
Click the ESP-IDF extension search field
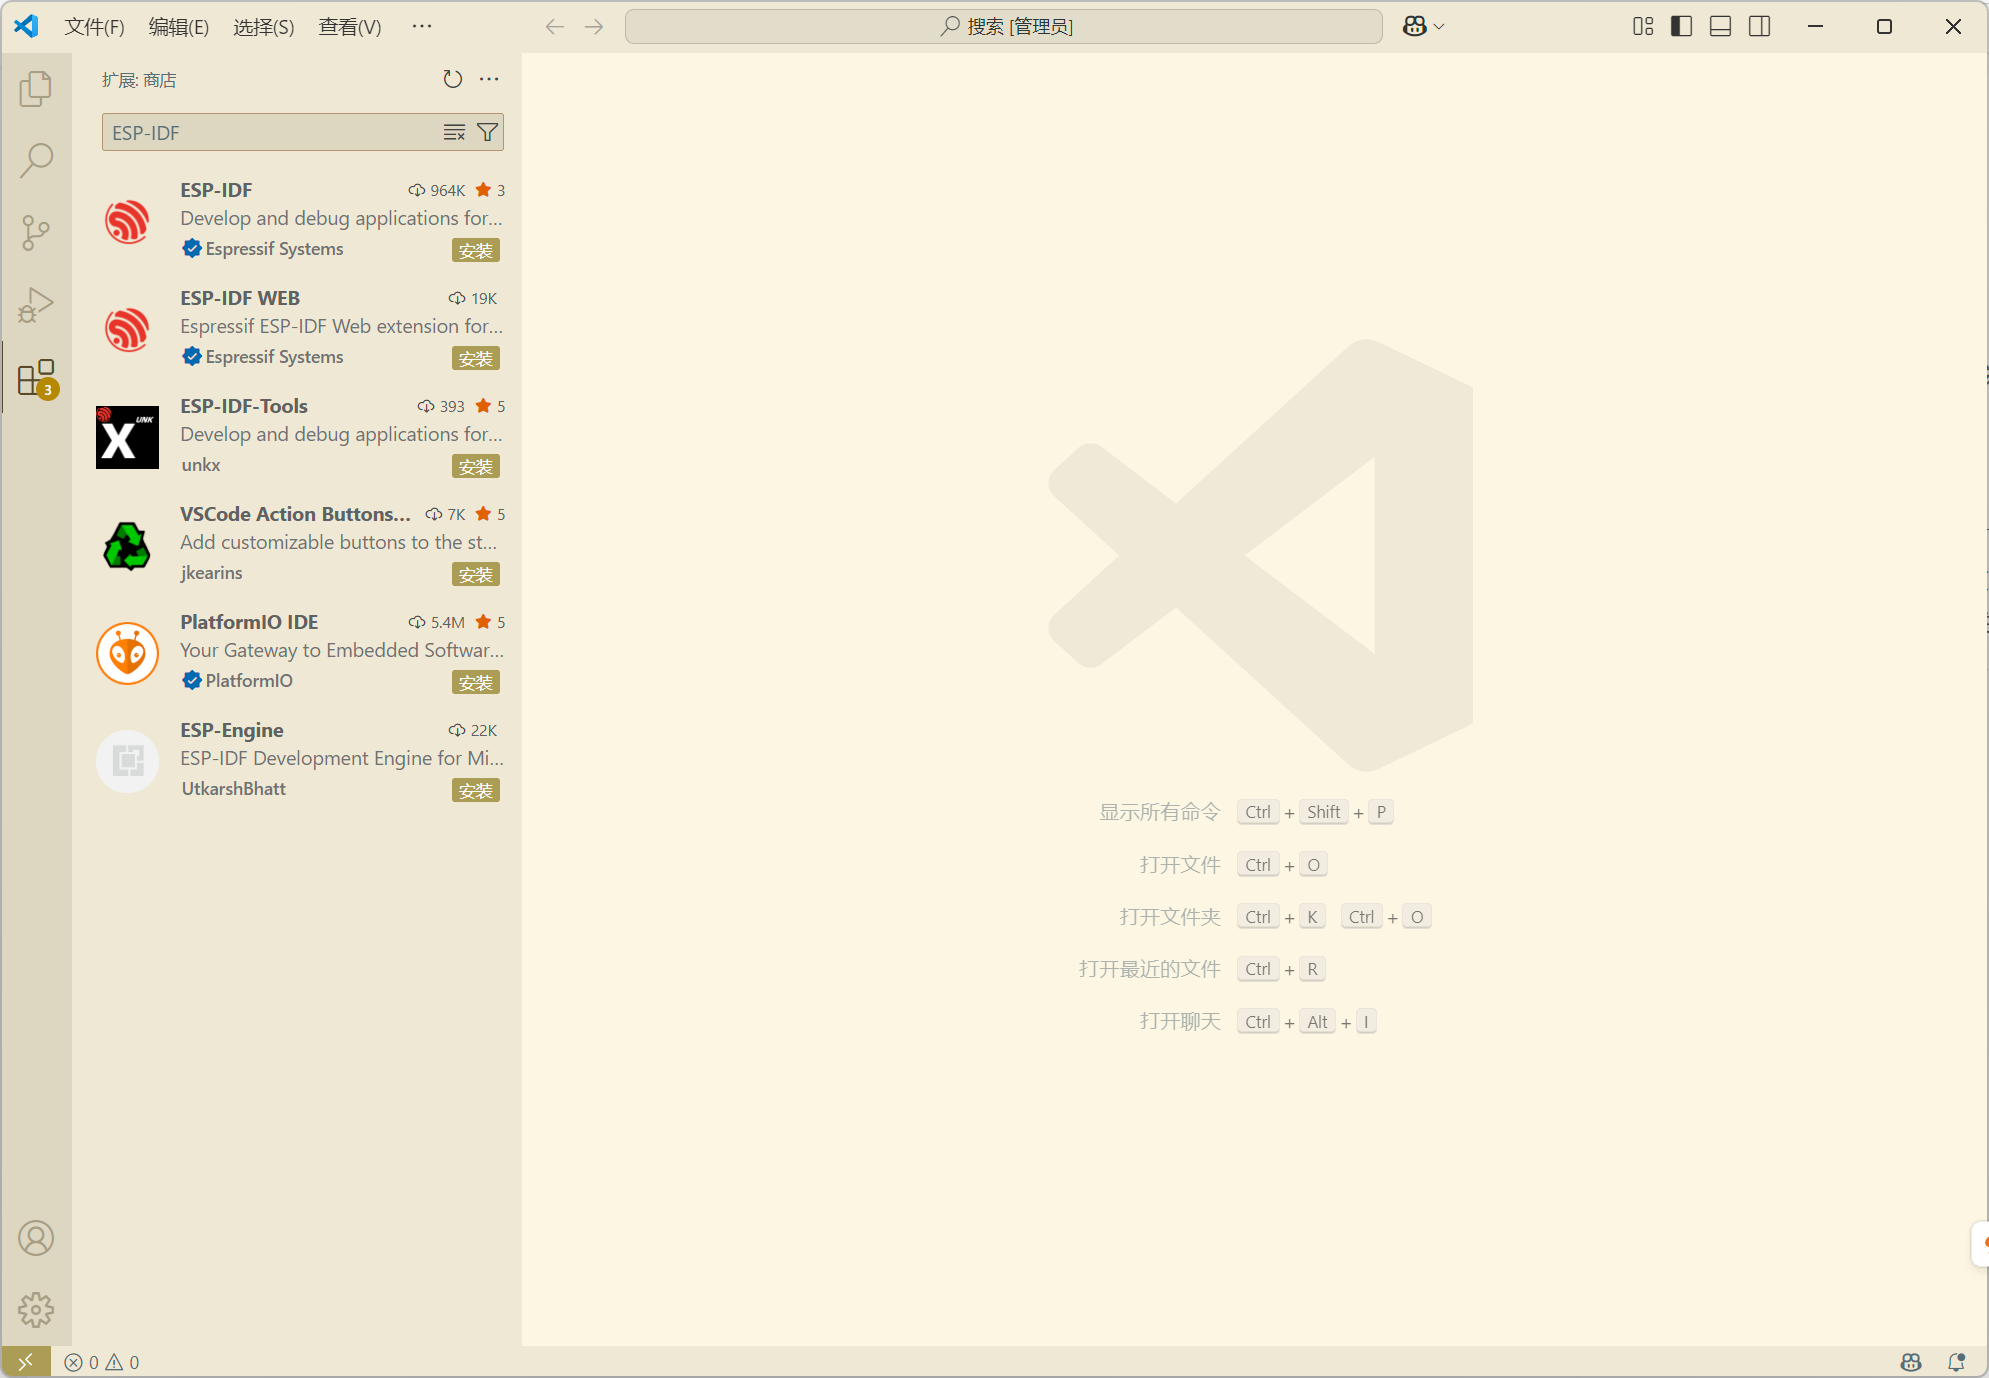[x=270, y=132]
